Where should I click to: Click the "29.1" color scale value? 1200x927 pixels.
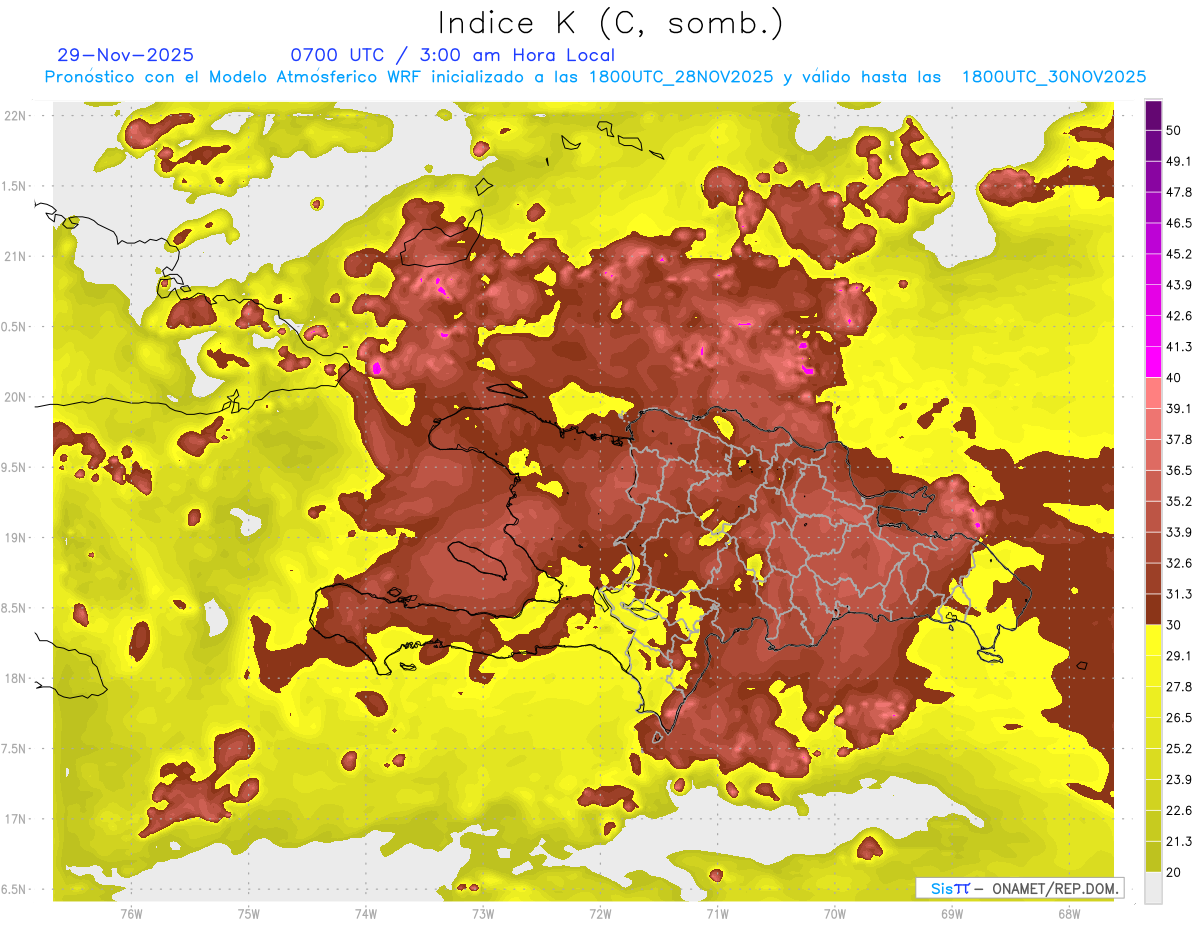(x=1178, y=655)
